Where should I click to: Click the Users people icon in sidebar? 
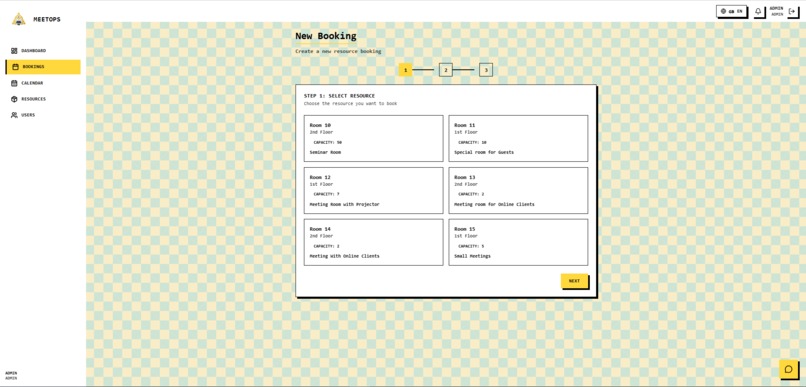[14, 115]
